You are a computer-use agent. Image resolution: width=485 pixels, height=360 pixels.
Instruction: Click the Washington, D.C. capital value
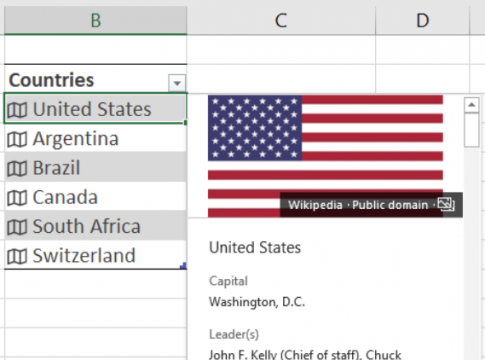point(257,302)
